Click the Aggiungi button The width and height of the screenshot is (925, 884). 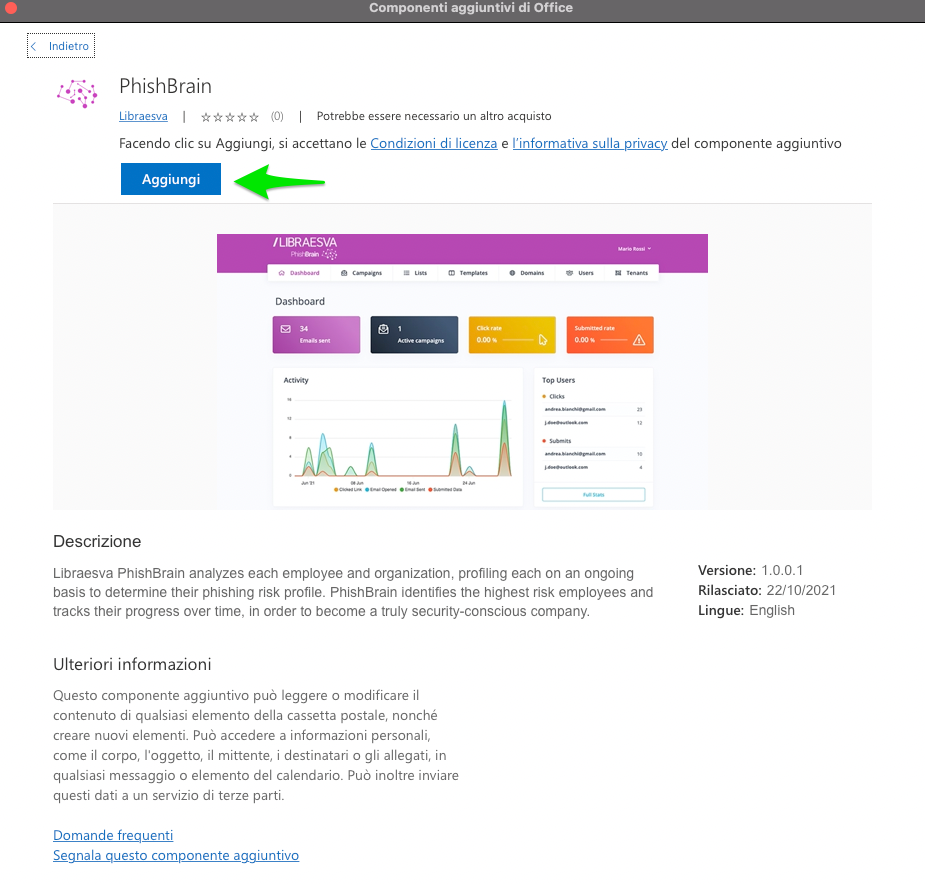point(171,179)
